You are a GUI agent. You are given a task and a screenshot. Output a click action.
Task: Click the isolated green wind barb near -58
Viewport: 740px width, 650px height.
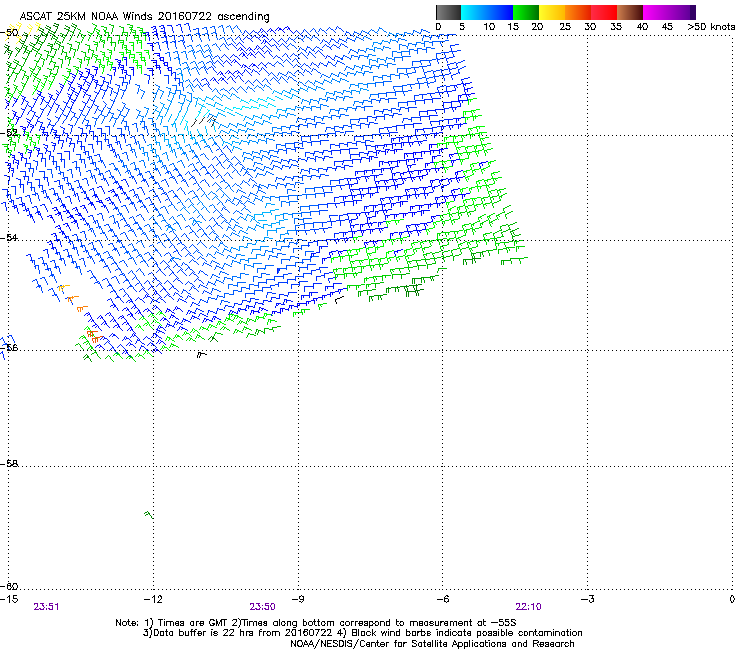coord(149,515)
